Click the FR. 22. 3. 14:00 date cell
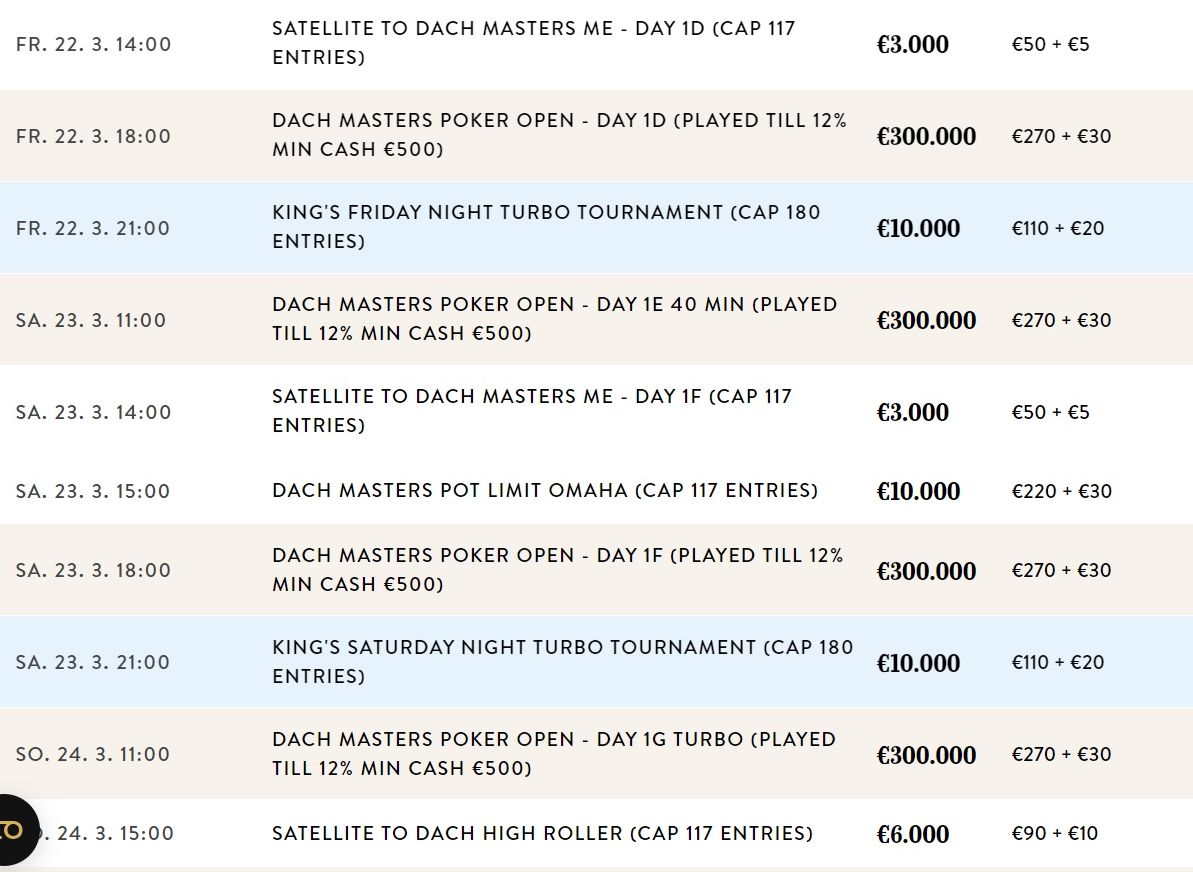1193x872 pixels. (x=94, y=44)
